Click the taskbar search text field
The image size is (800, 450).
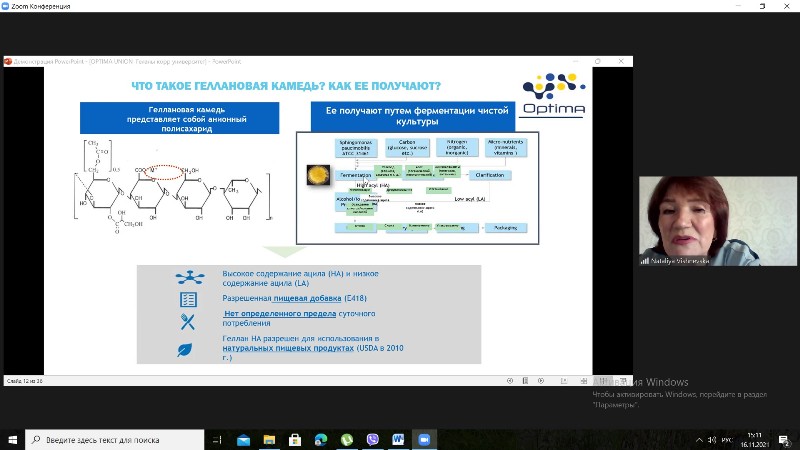115,440
